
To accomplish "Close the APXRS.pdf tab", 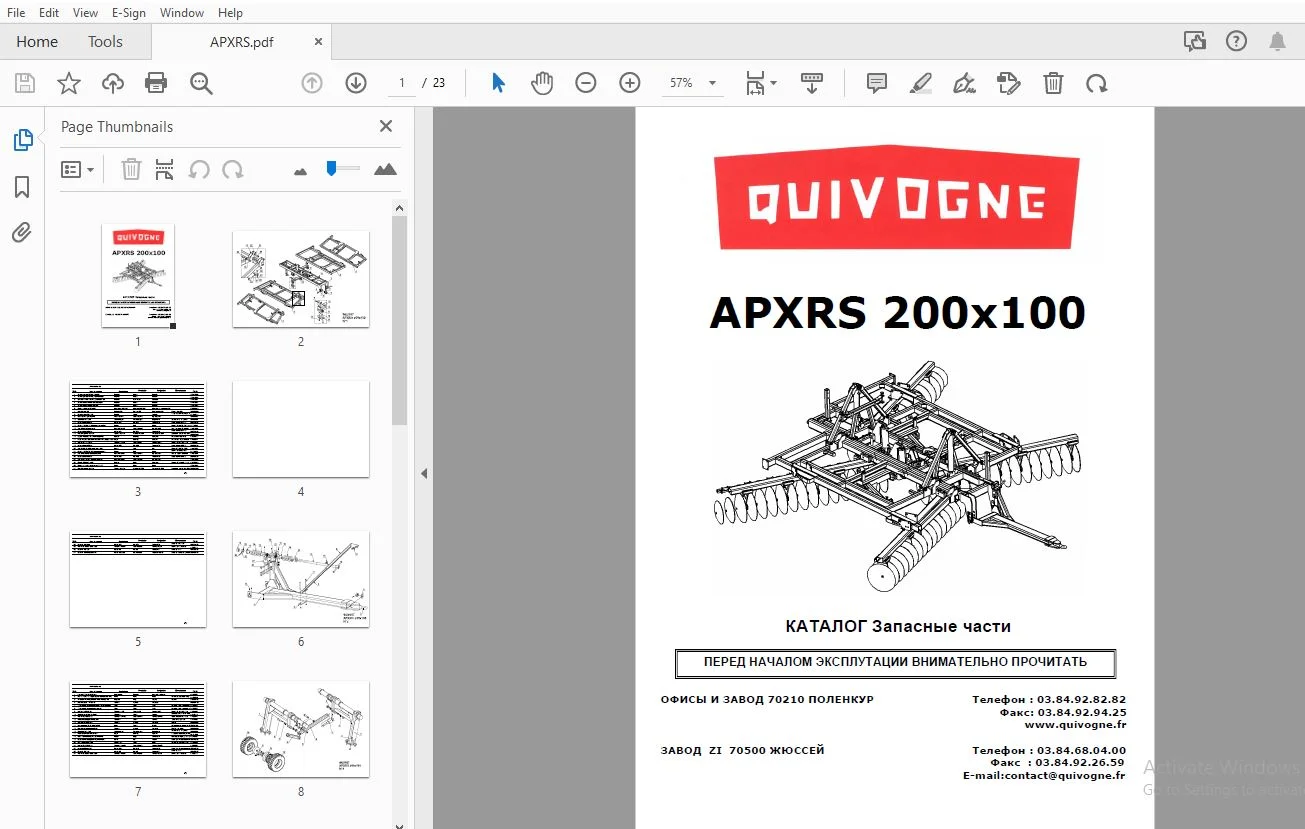I will (319, 42).
